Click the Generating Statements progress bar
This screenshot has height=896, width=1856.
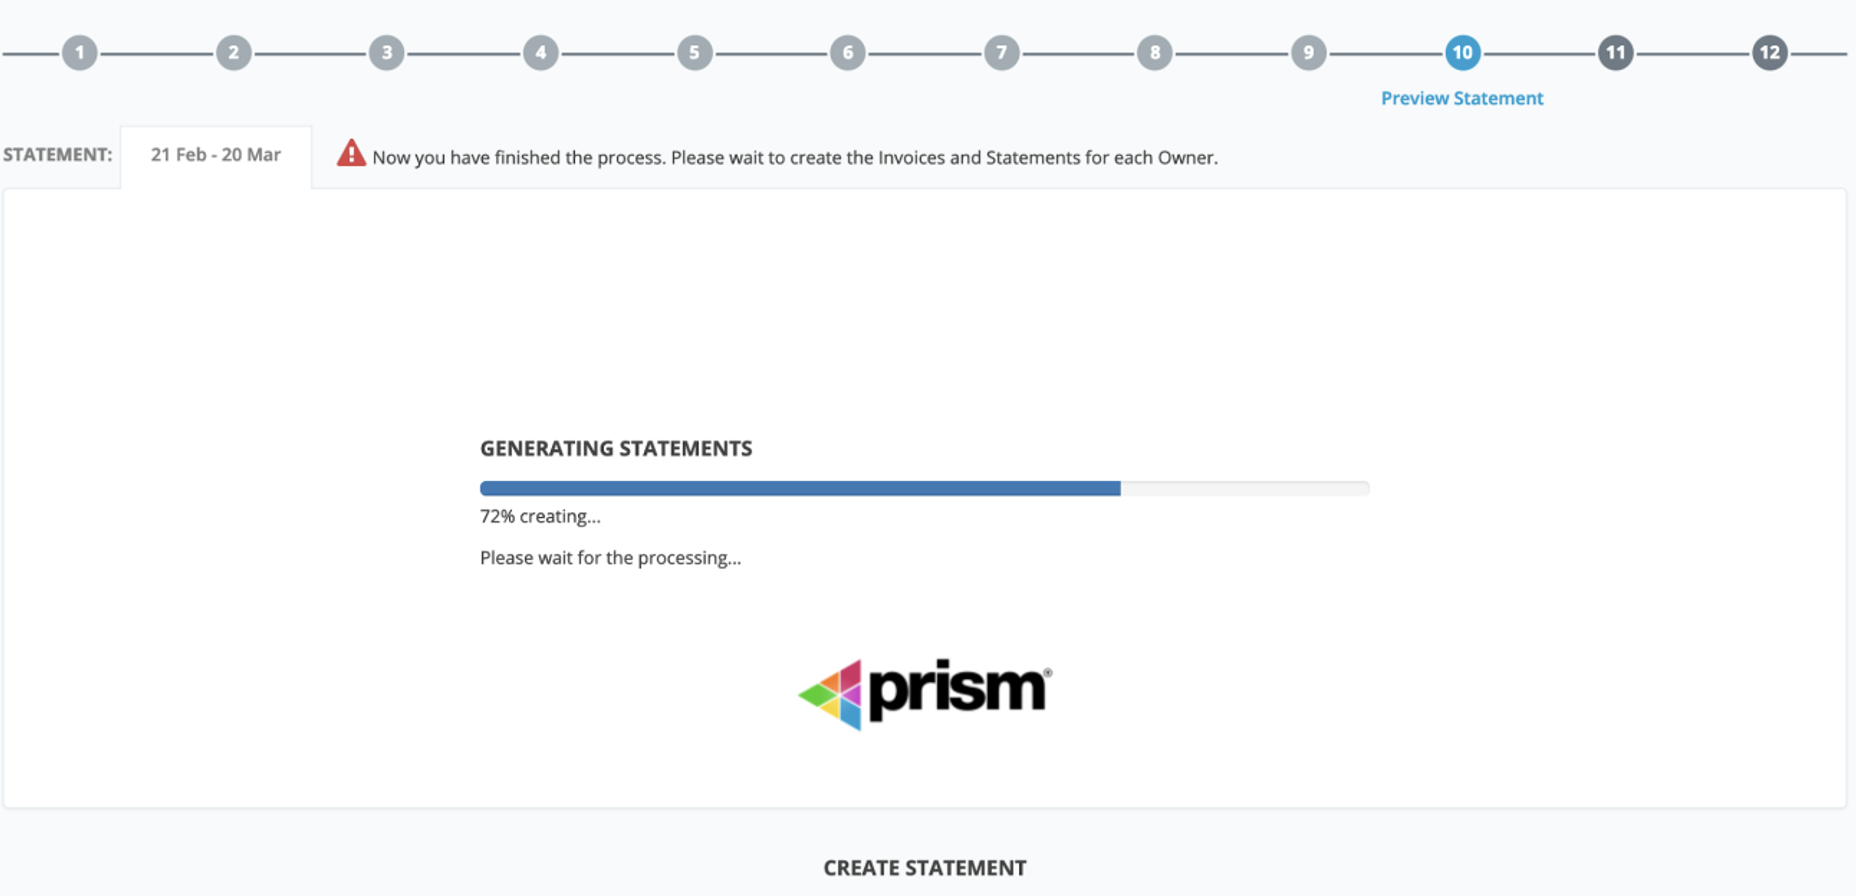925,488
